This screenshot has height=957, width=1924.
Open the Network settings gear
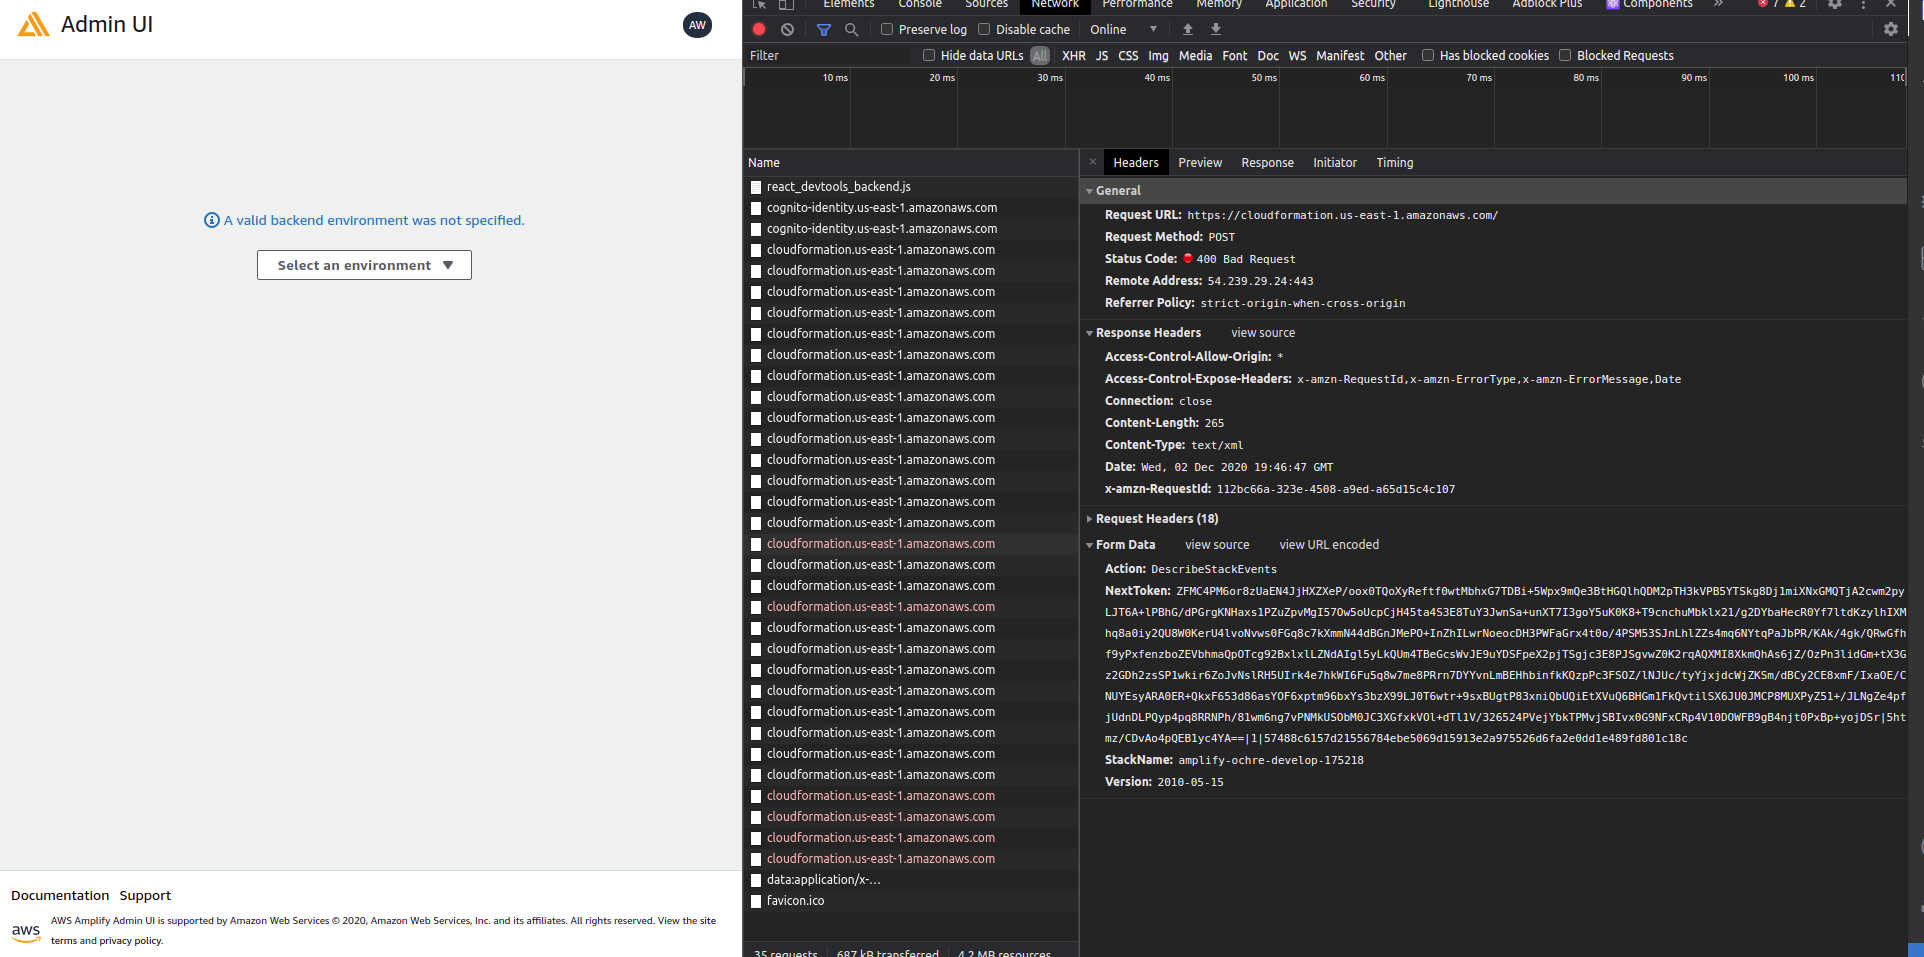1891,29
